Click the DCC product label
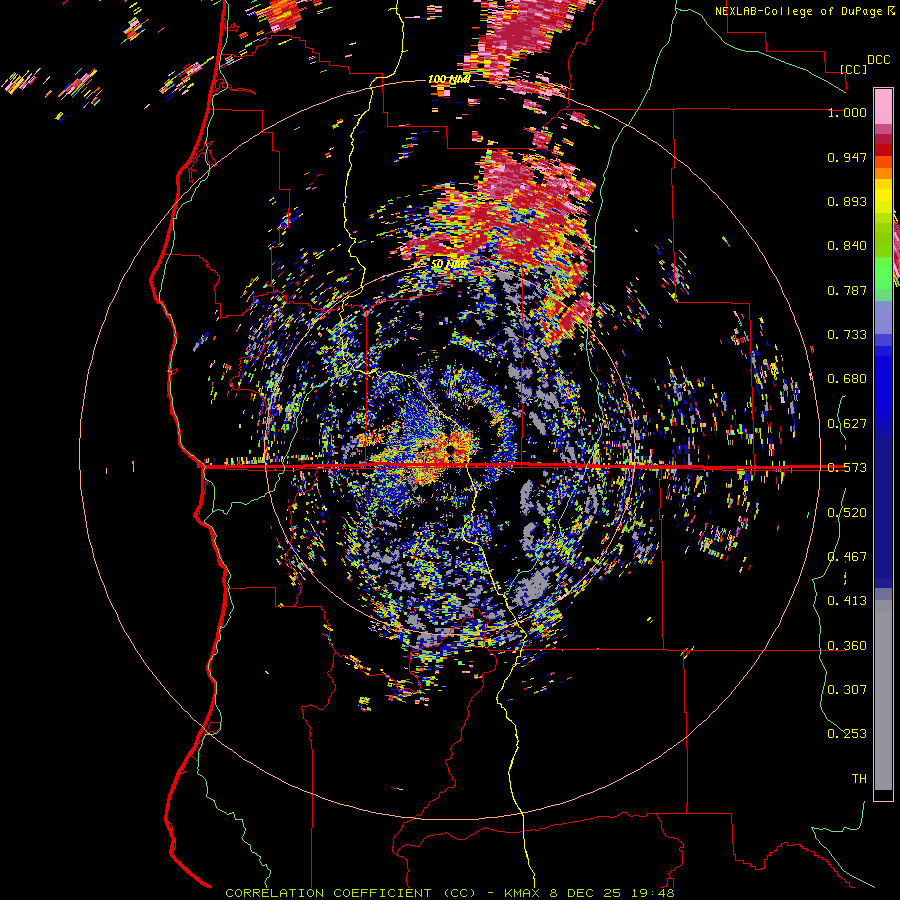Image resolution: width=900 pixels, height=900 pixels. (879, 60)
